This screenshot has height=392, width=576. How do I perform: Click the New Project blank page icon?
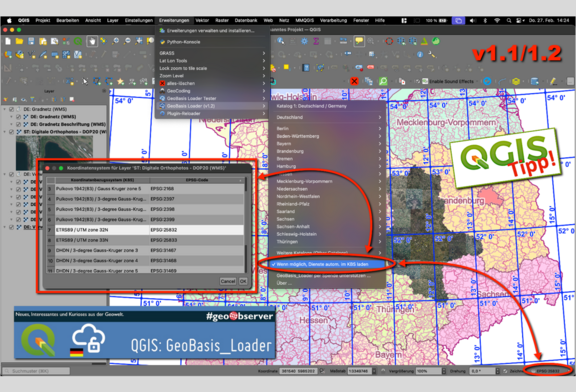tap(8, 42)
